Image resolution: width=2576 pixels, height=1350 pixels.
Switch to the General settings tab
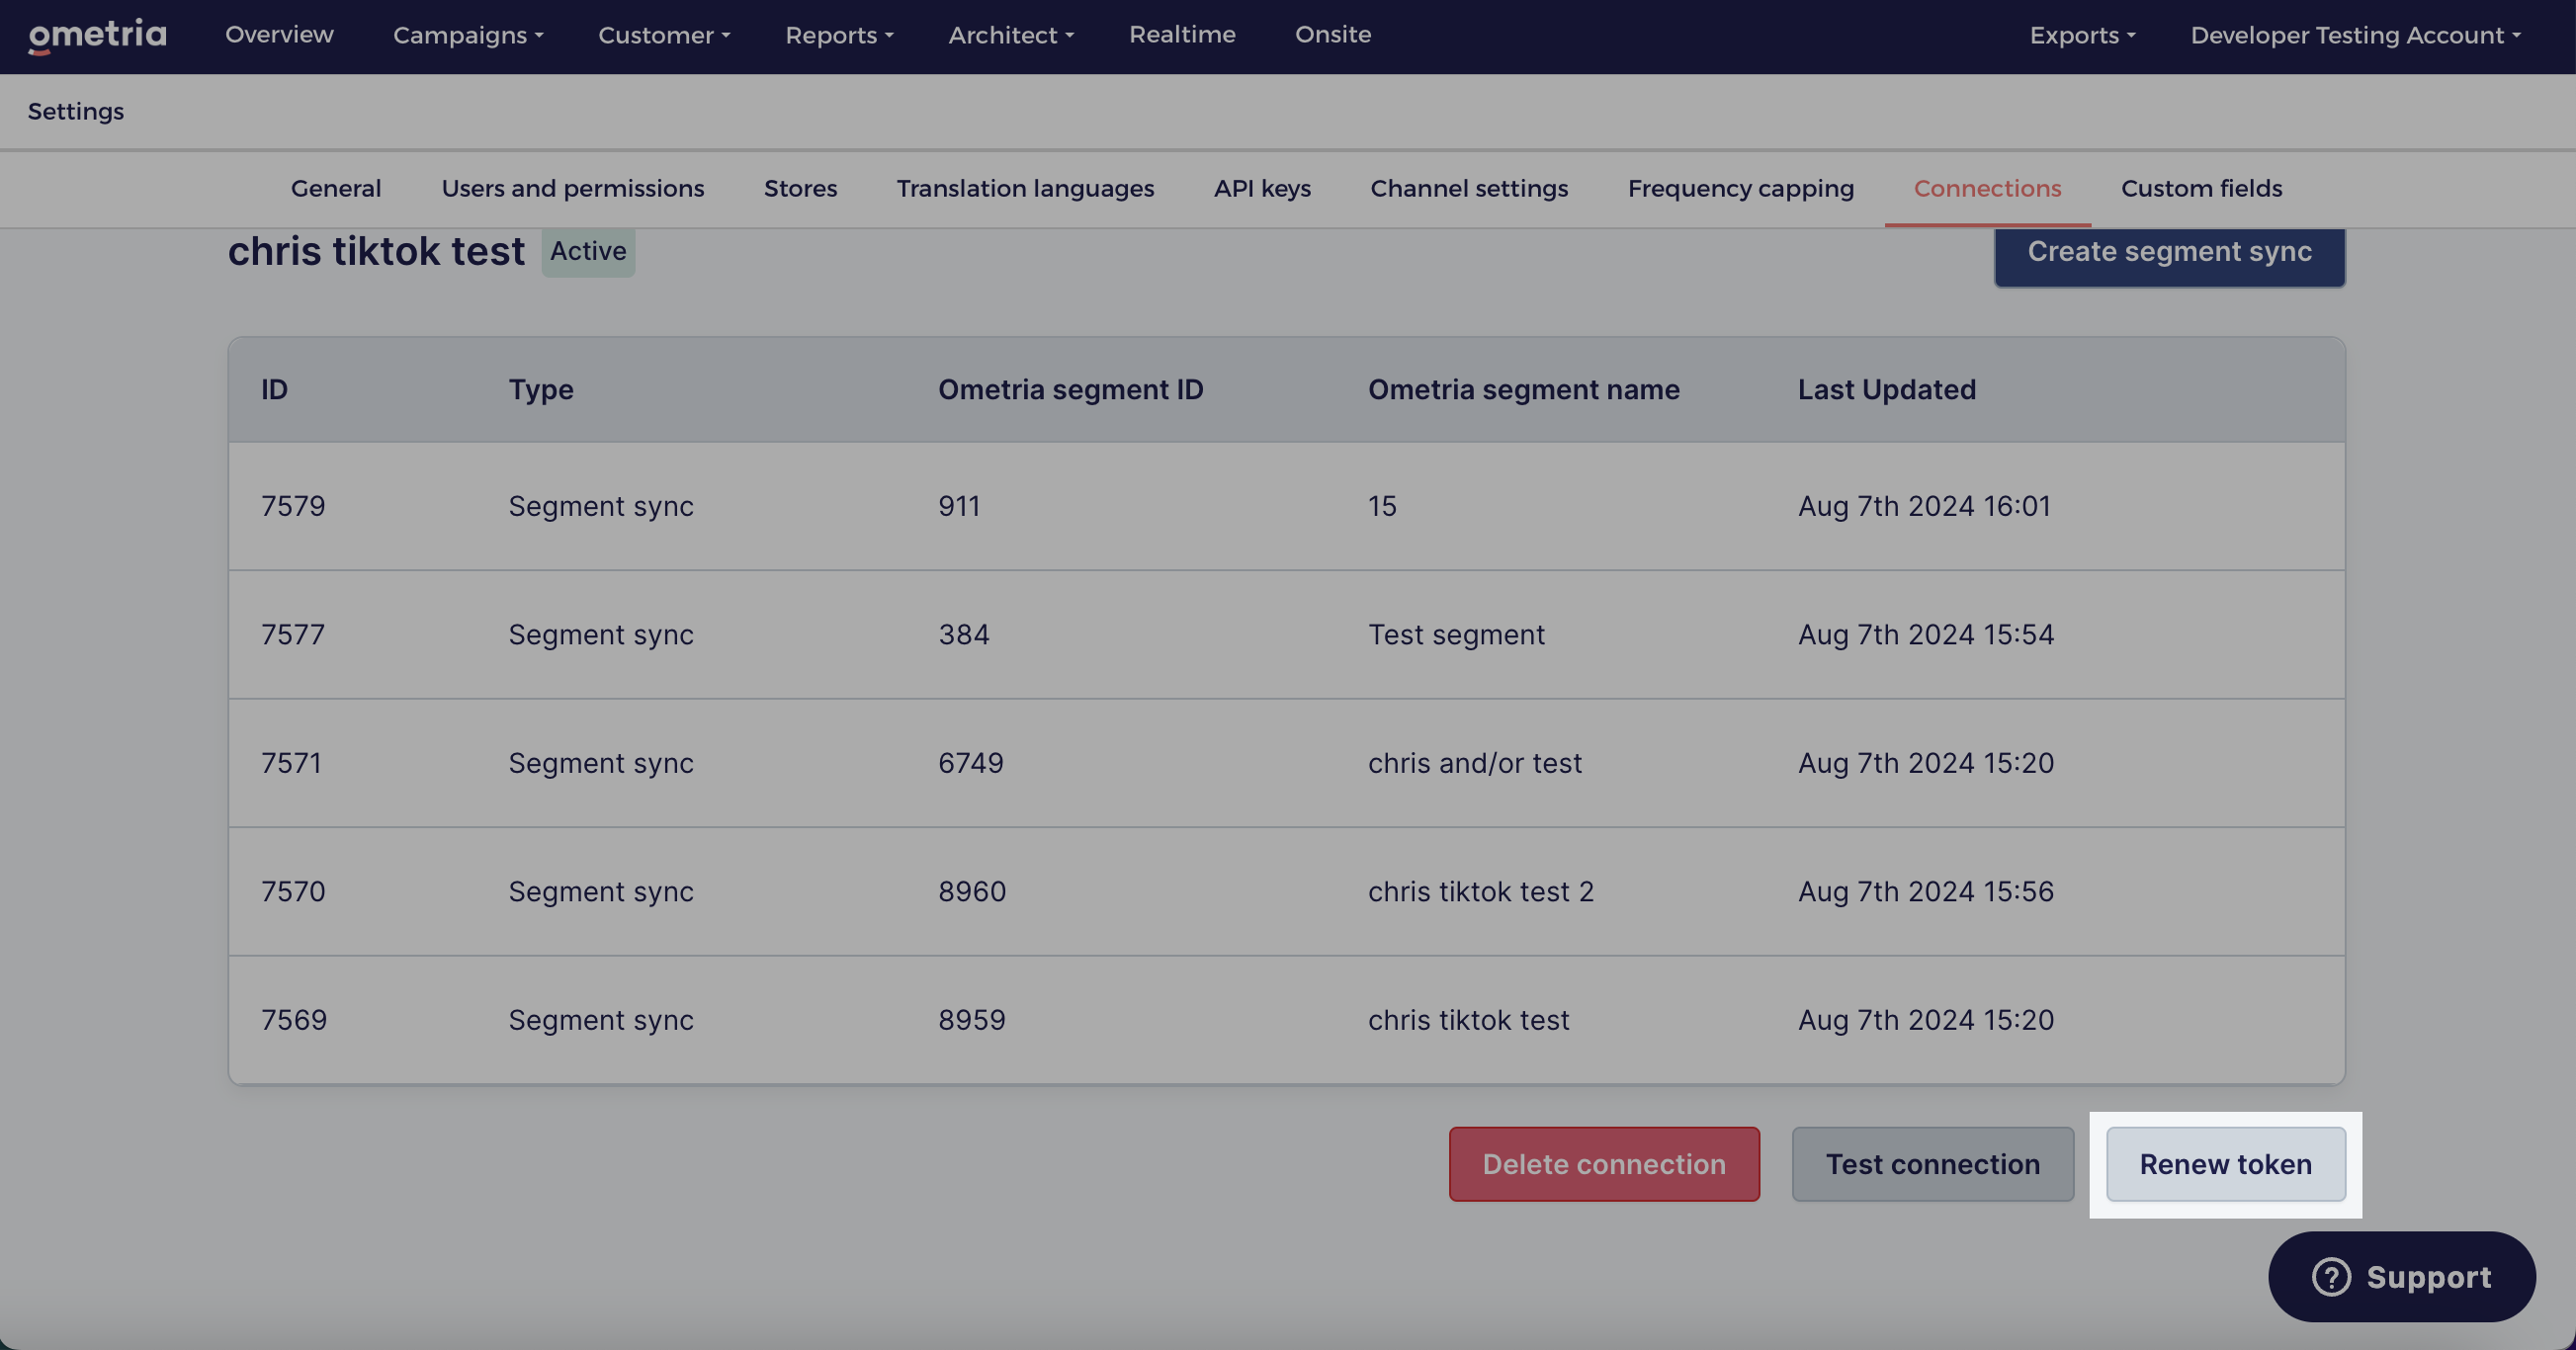point(336,188)
